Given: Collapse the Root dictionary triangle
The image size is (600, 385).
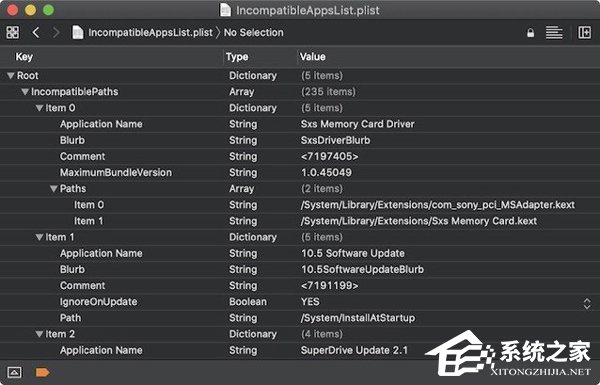Looking at the screenshot, I should coord(11,76).
